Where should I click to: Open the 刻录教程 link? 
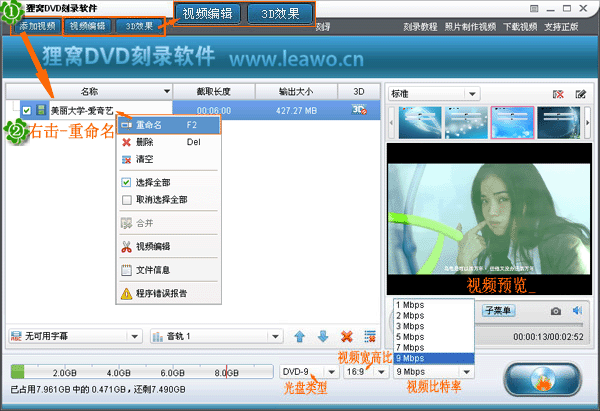[x=420, y=27]
